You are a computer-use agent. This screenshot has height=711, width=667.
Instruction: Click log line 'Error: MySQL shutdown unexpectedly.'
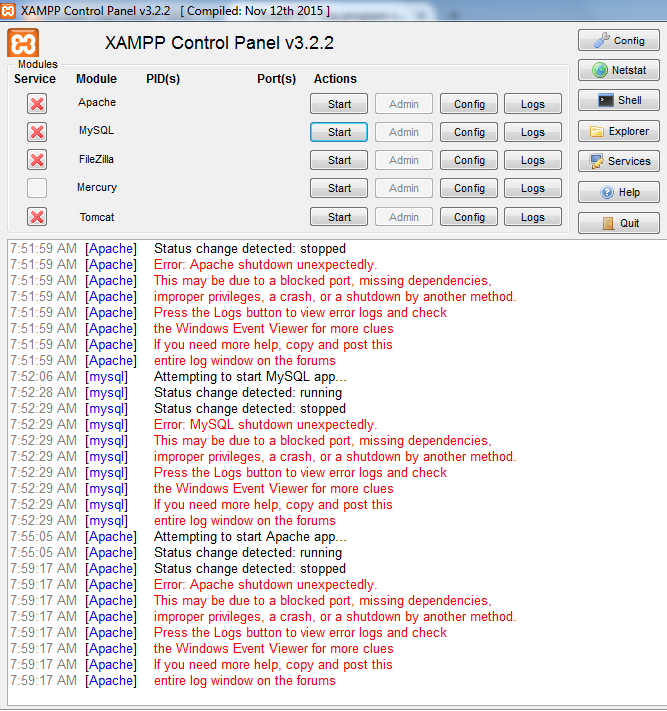pyautogui.click(x=265, y=424)
